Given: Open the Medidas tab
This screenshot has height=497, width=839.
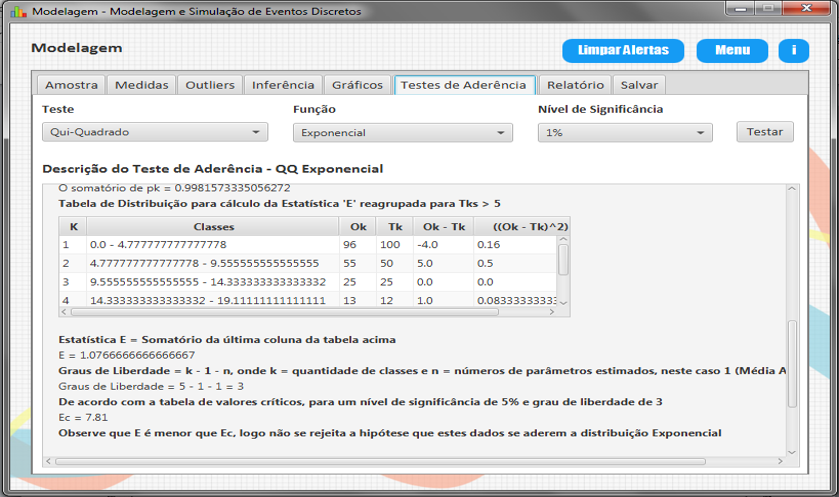Looking at the screenshot, I should [141, 85].
